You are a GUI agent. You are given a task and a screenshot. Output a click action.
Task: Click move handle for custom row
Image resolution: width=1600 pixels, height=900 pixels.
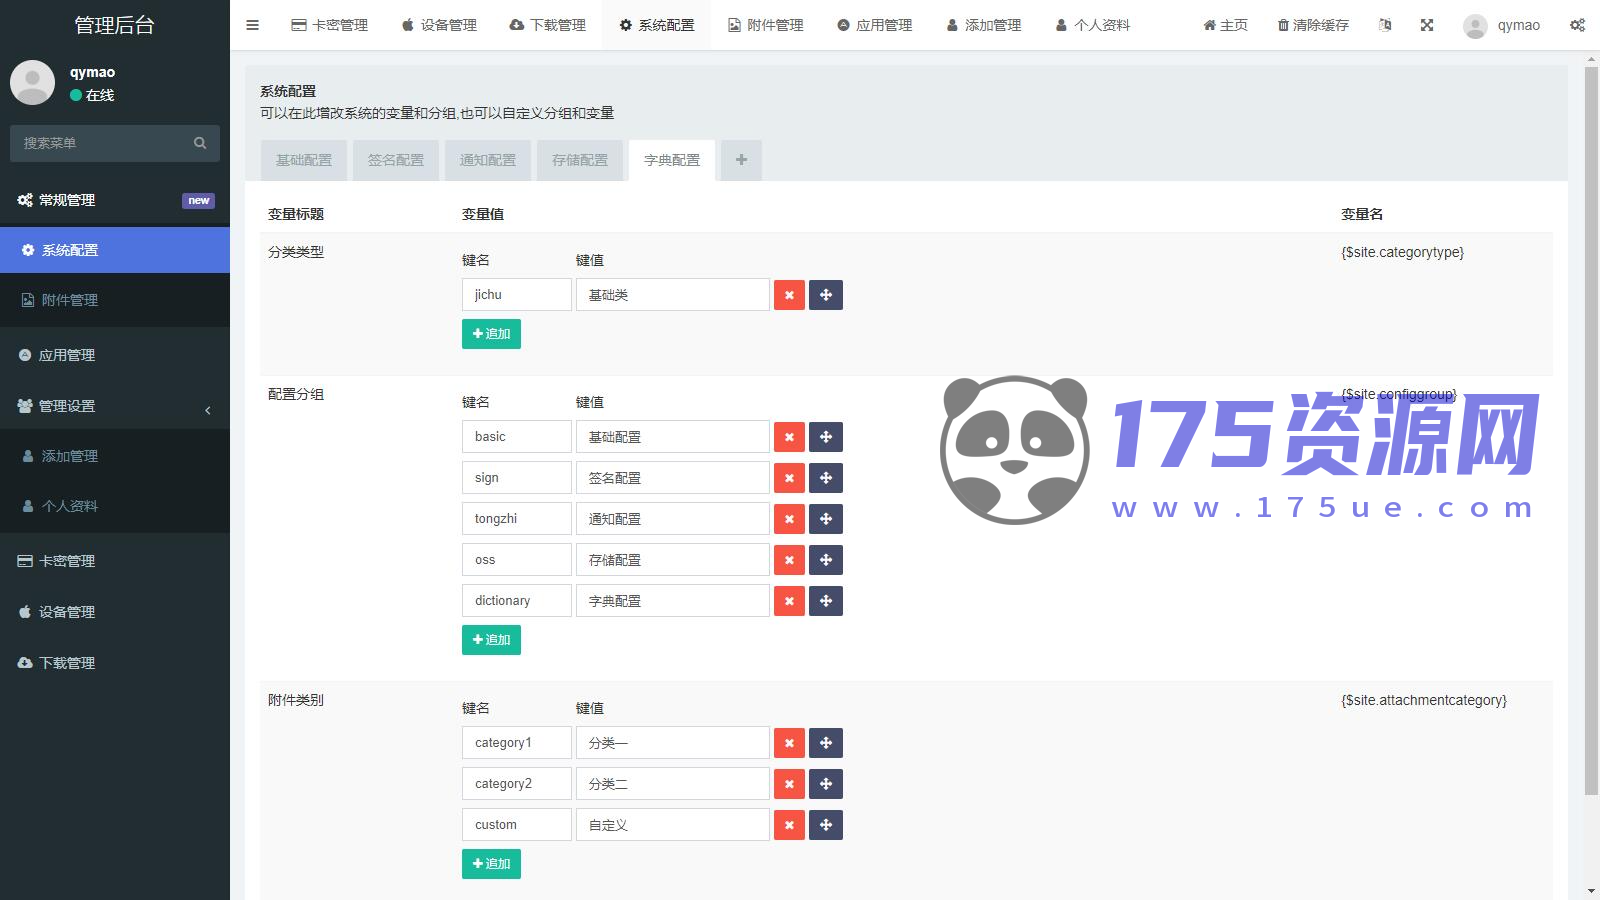[x=826, y=825]
